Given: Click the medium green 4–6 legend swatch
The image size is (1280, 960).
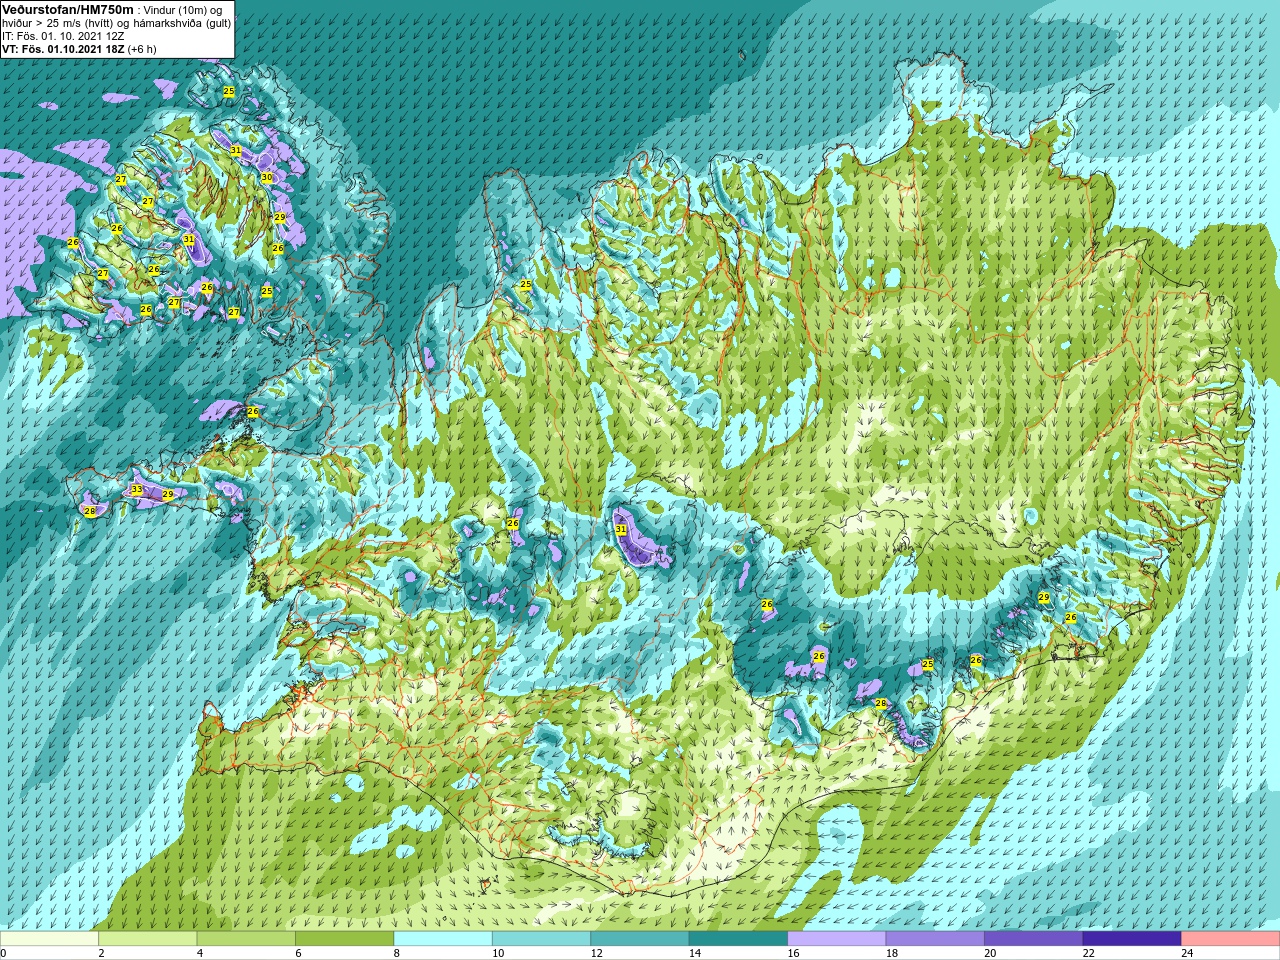Looking at the screenshot, I should click(x=246, y=939).
